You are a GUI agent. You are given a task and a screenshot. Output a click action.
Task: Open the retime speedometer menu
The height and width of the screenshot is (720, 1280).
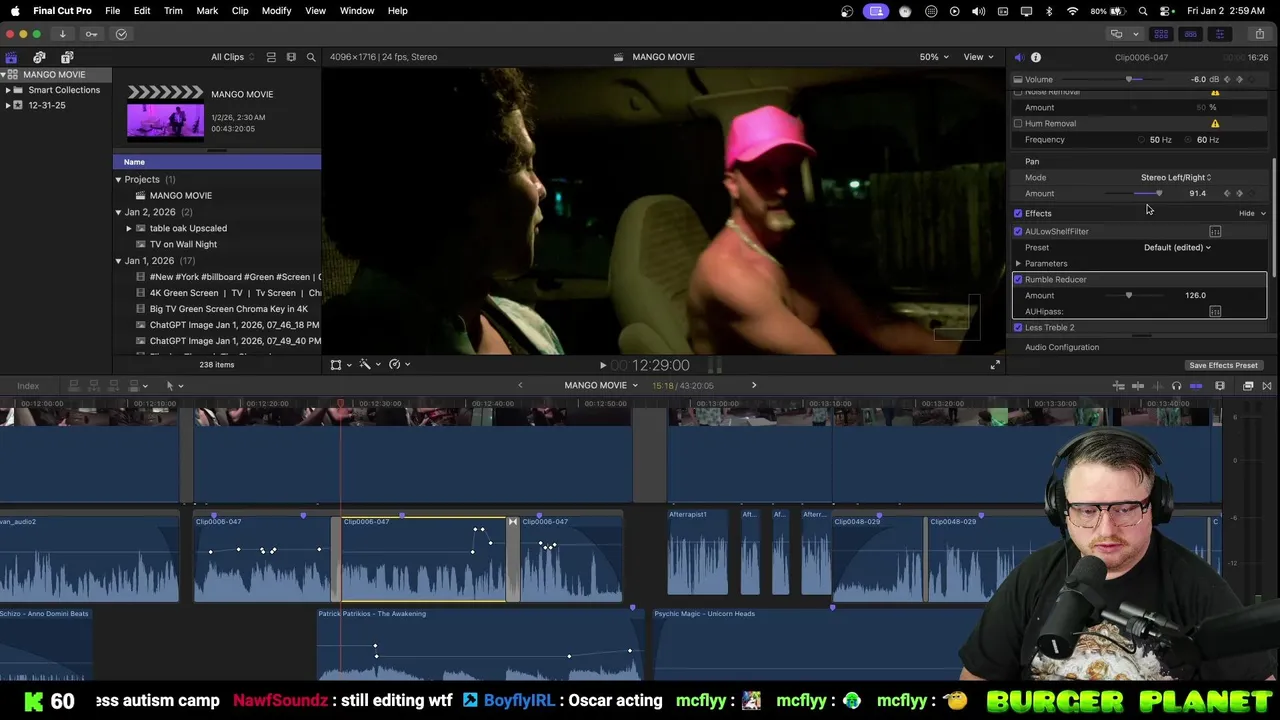[399, 365]
